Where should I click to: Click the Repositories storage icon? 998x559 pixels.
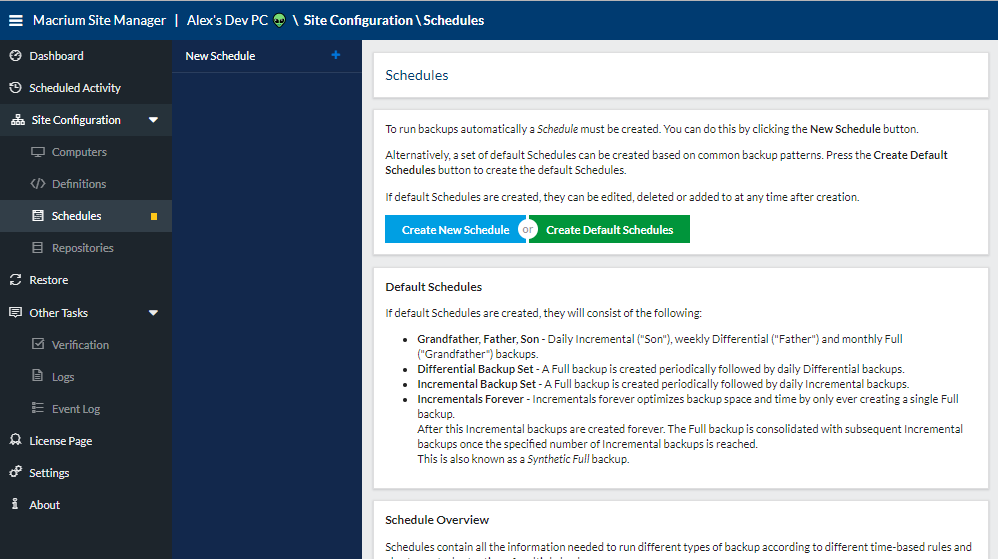point(38,248)
